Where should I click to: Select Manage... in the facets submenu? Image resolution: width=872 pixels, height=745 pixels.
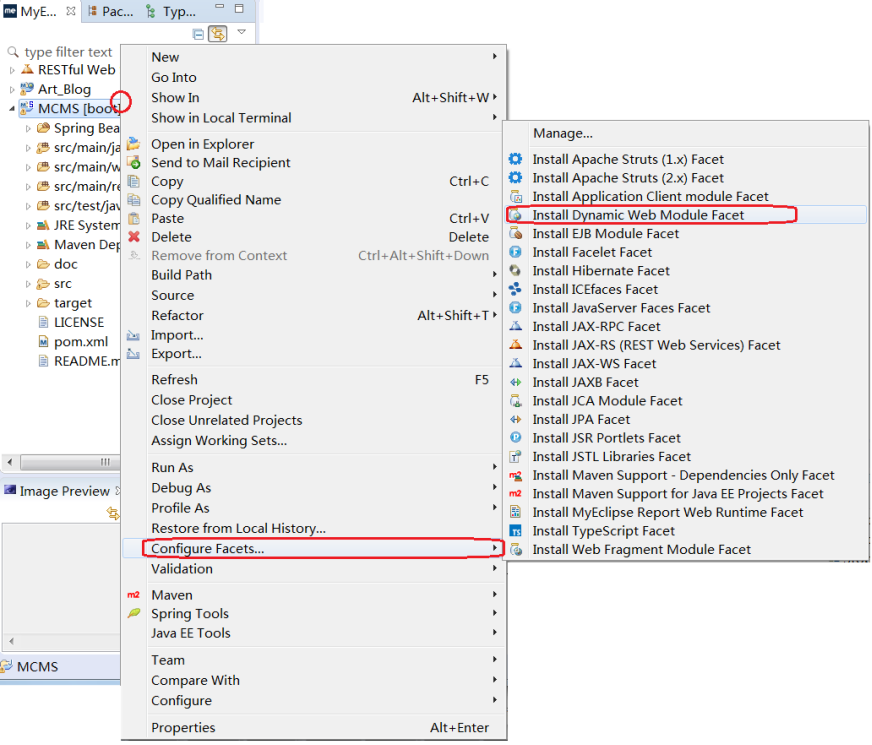[686, 133]
